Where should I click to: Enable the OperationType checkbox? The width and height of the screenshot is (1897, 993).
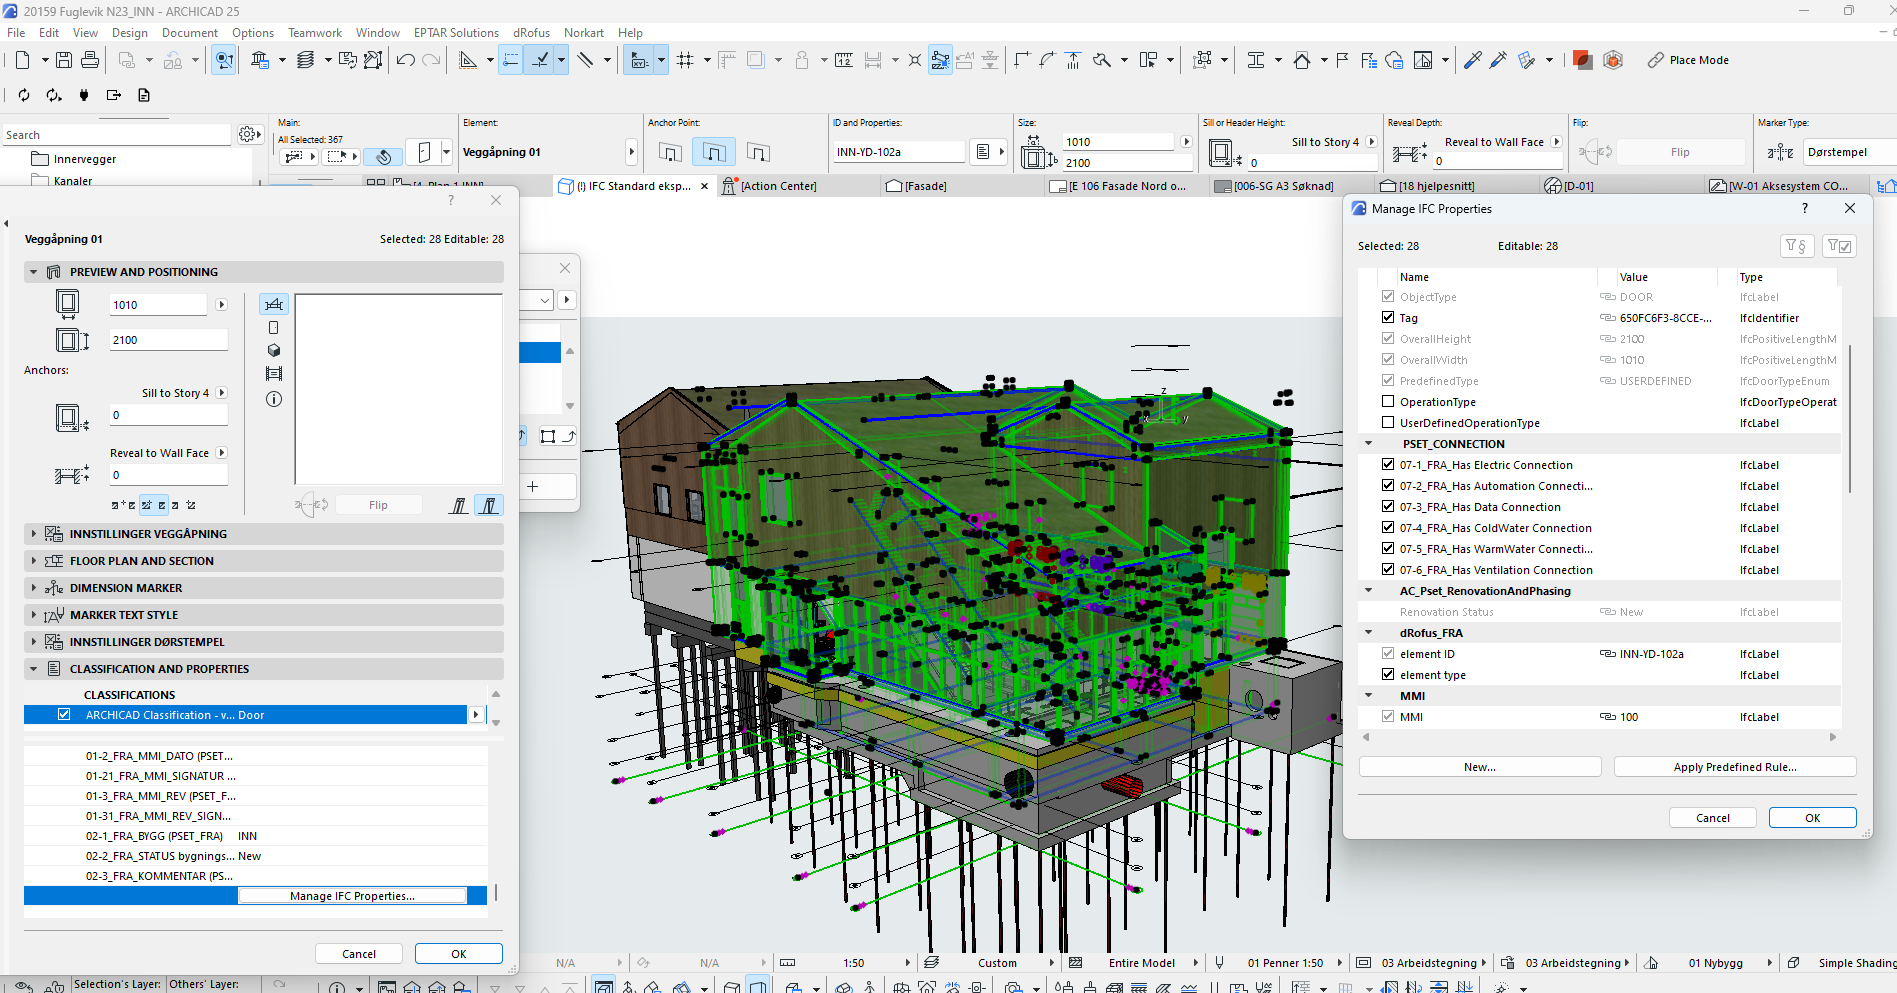click(x=1388, y=401)
